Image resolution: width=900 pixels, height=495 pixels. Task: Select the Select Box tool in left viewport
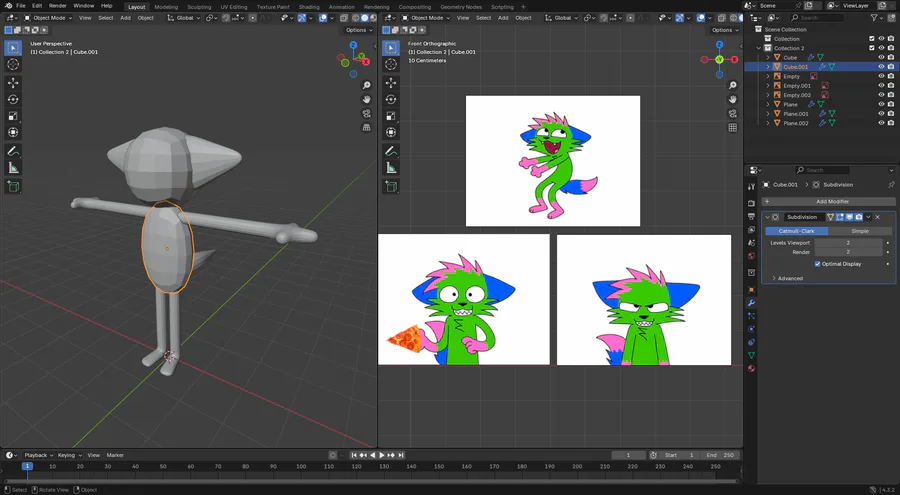13,48
